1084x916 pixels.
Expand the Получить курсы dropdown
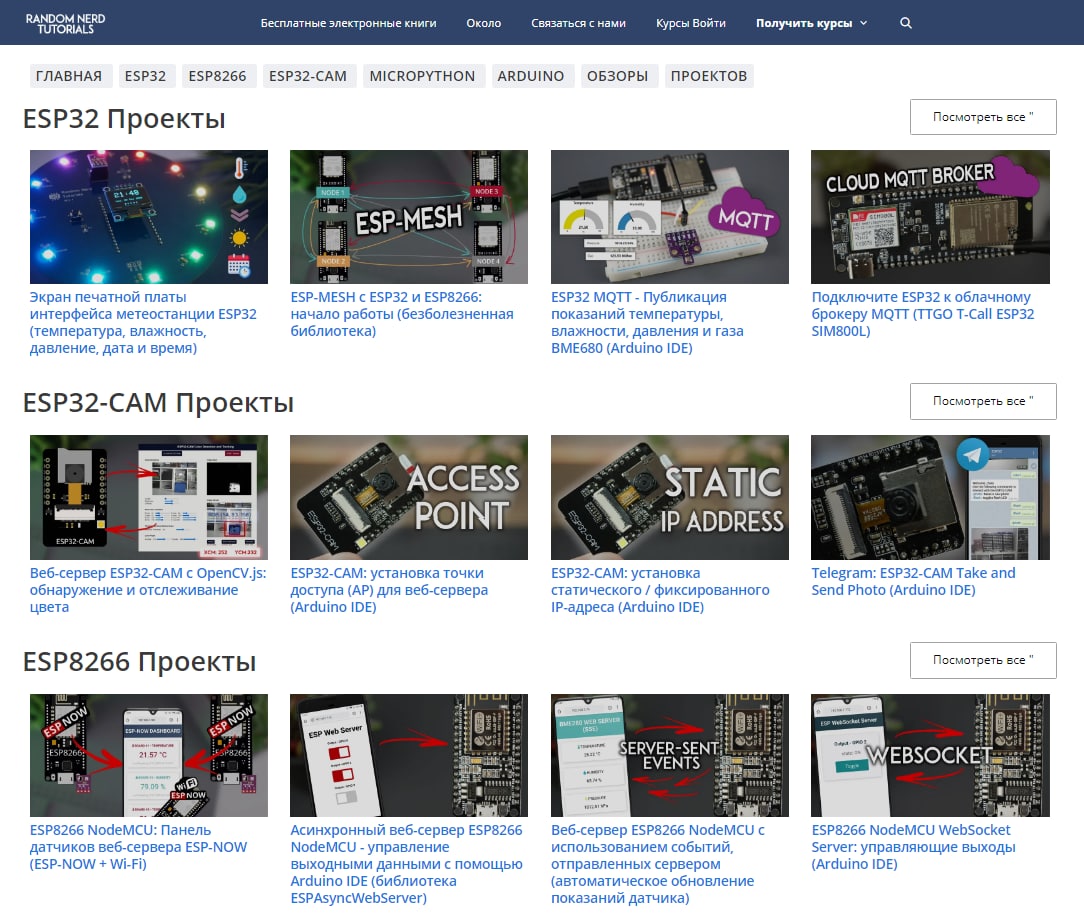[811, 23]
